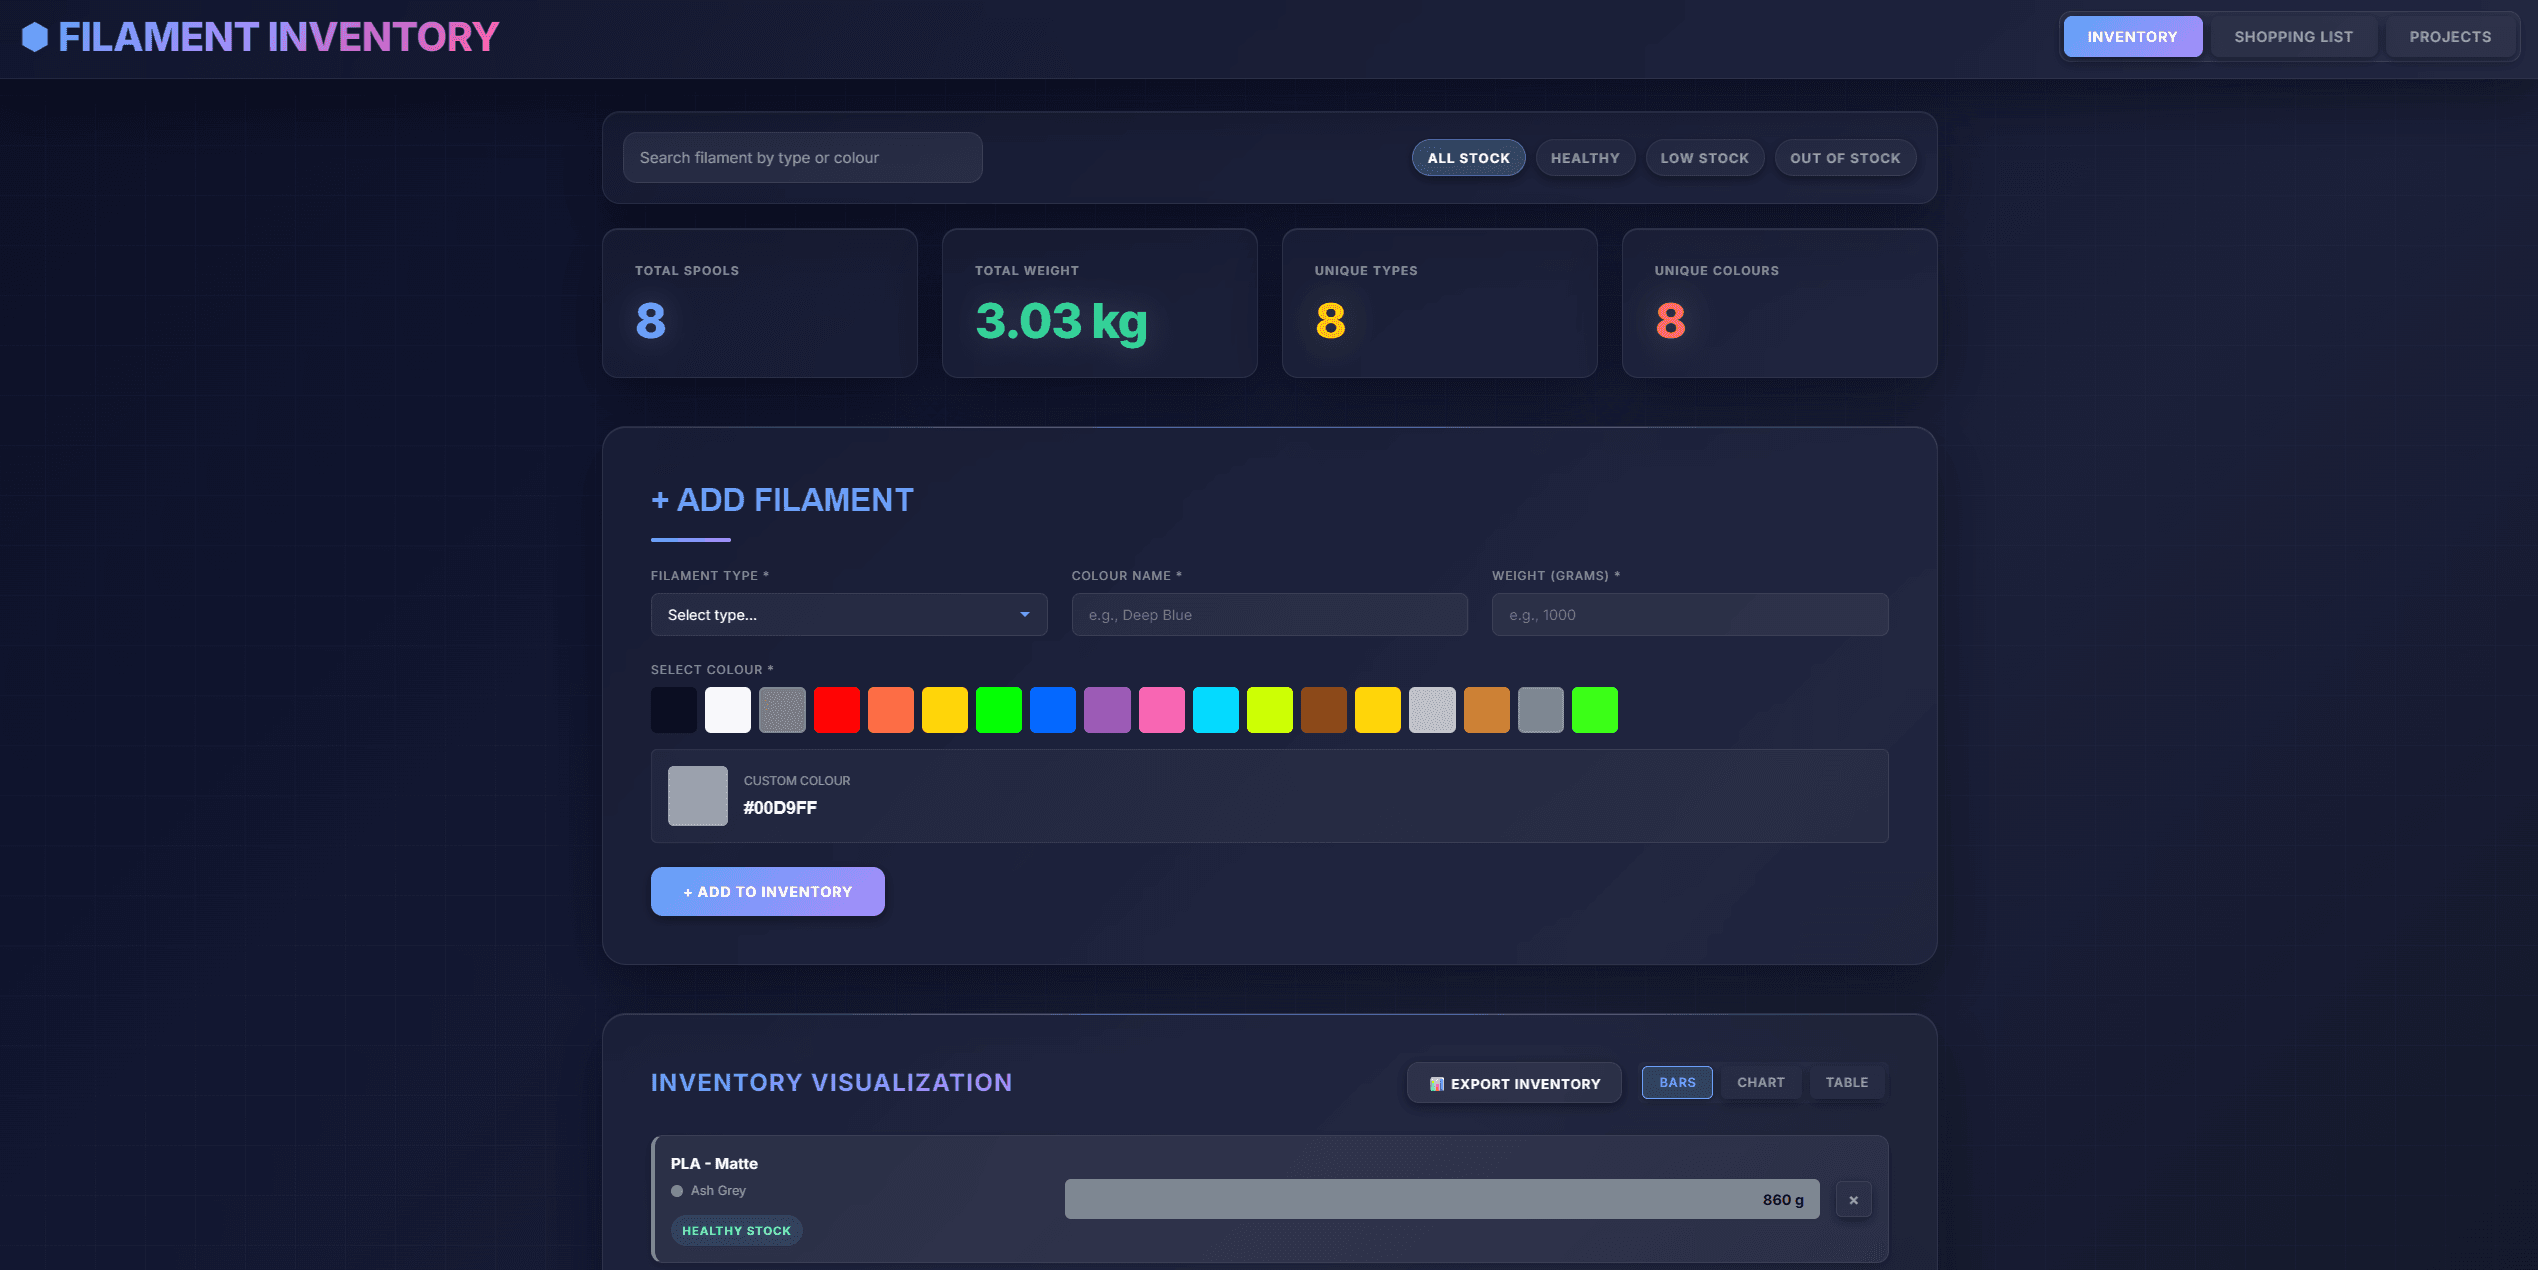This screenshot has height=1270, width=2538.
Task: Toggle the OUT OF STOCK filter
Action: (x=1844, y=157)
